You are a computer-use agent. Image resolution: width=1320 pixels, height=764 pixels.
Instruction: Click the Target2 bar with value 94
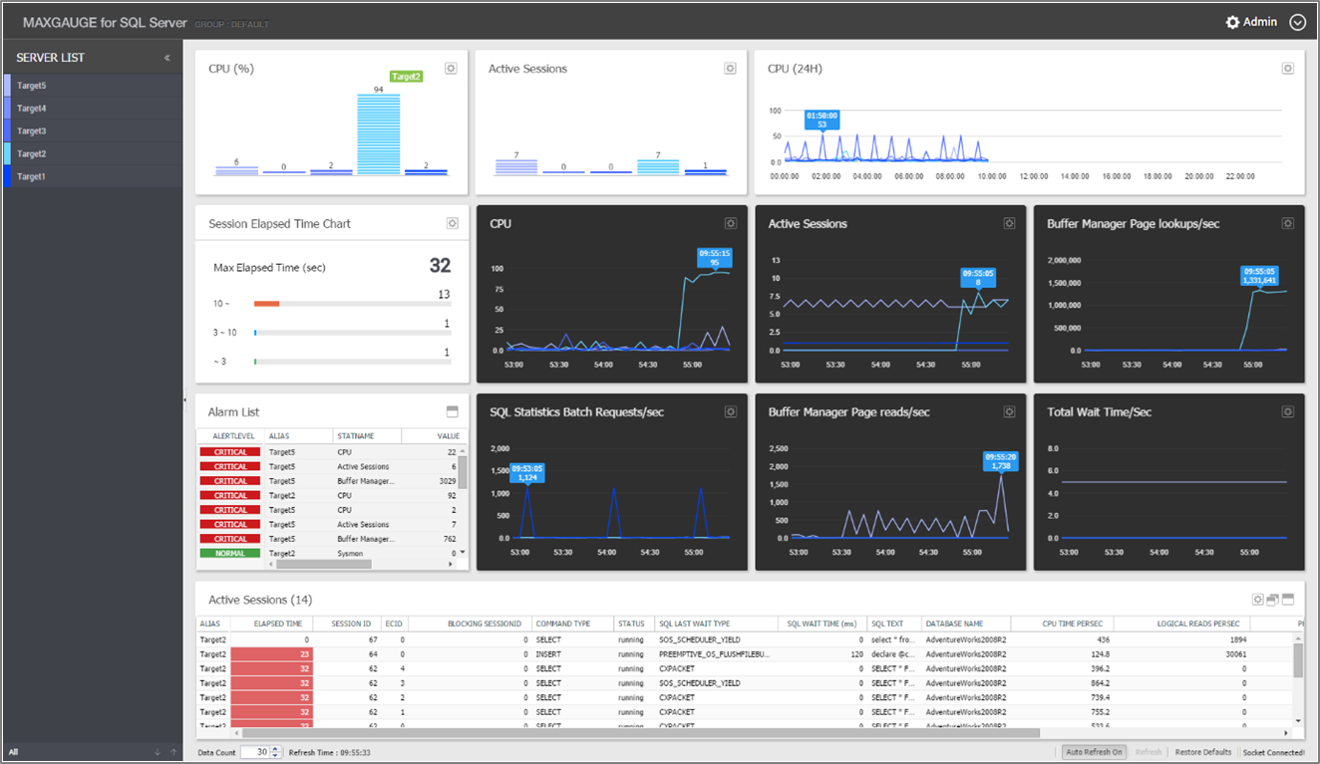click(x=379, y=135)
